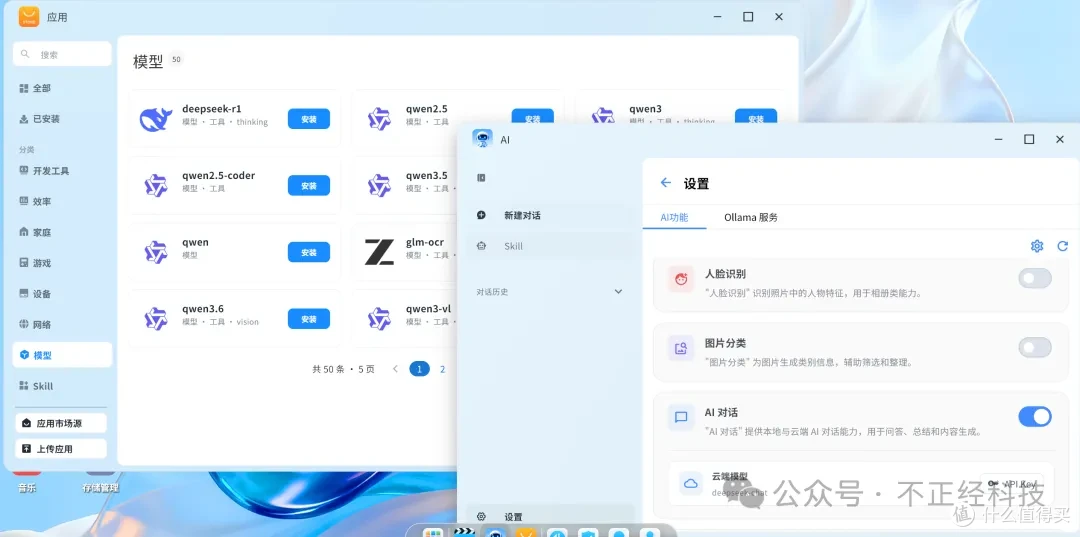Install the deepseek-r1 model
Screen dimensions: 1080x537
(x=309, y=118)
